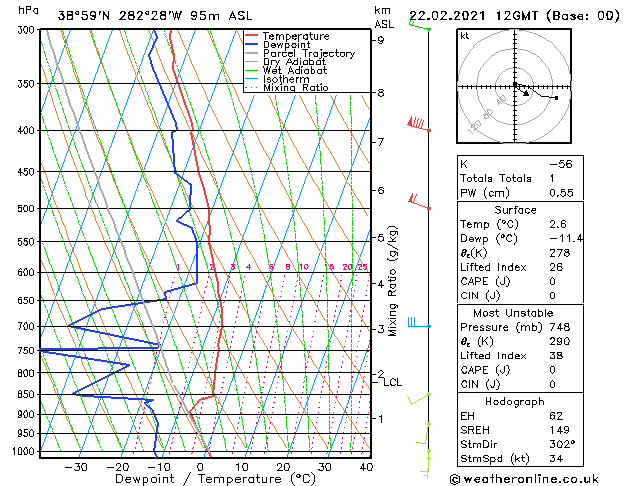This screenshot has height=486, width=629.
Task: Click the square end marker on hodograph
Action: coord(556,98)
